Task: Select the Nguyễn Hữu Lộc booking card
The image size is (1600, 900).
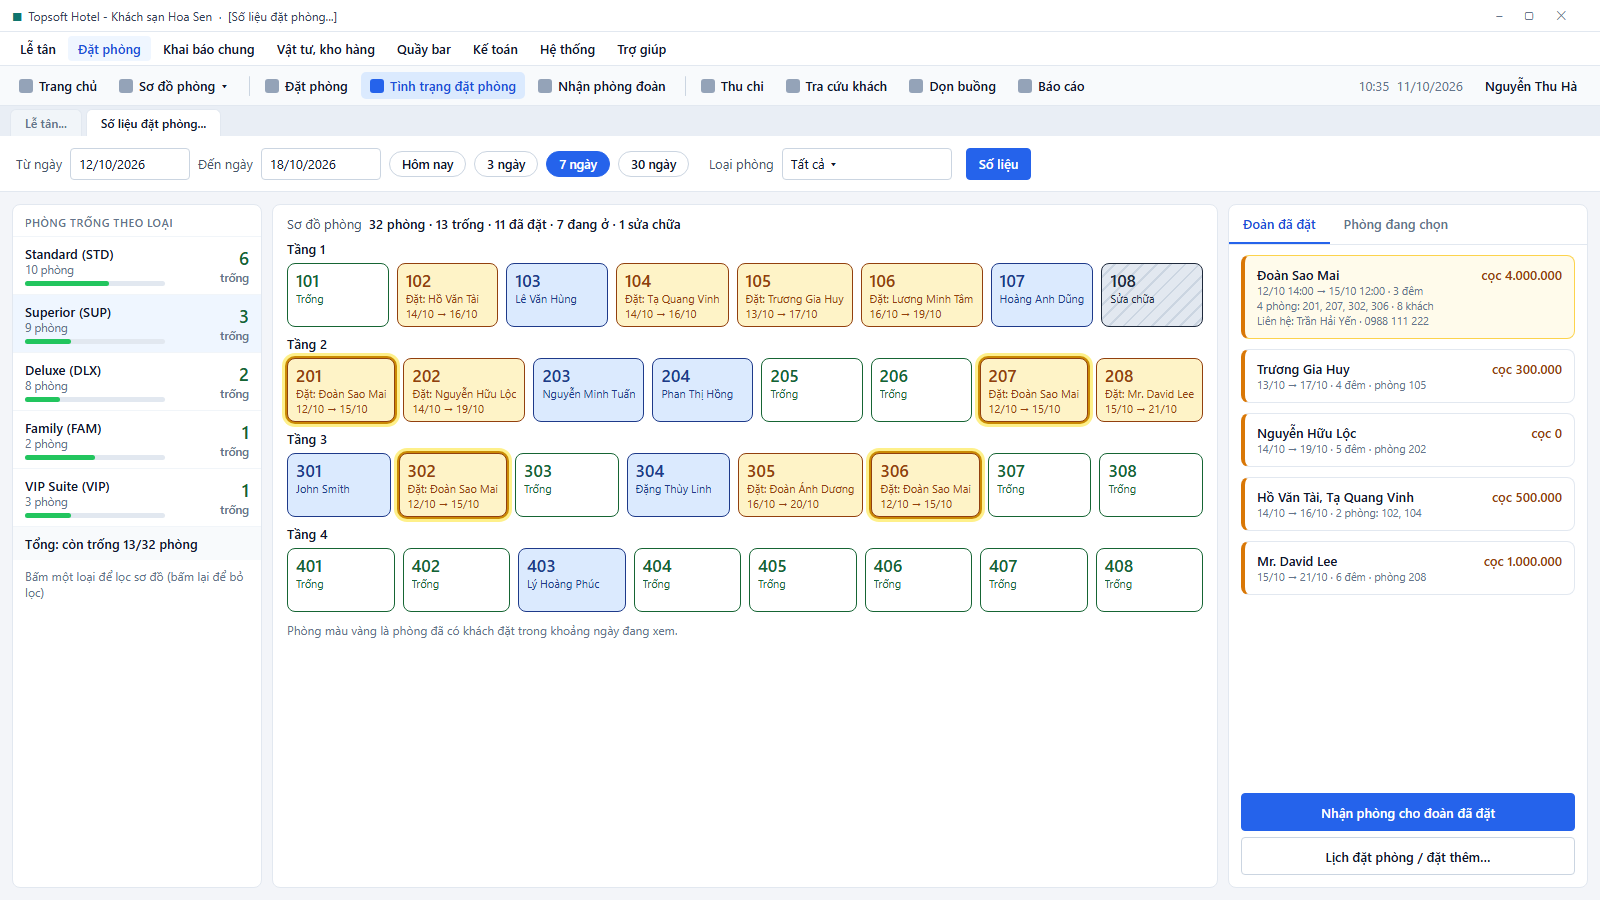Action: (1407, 440)
